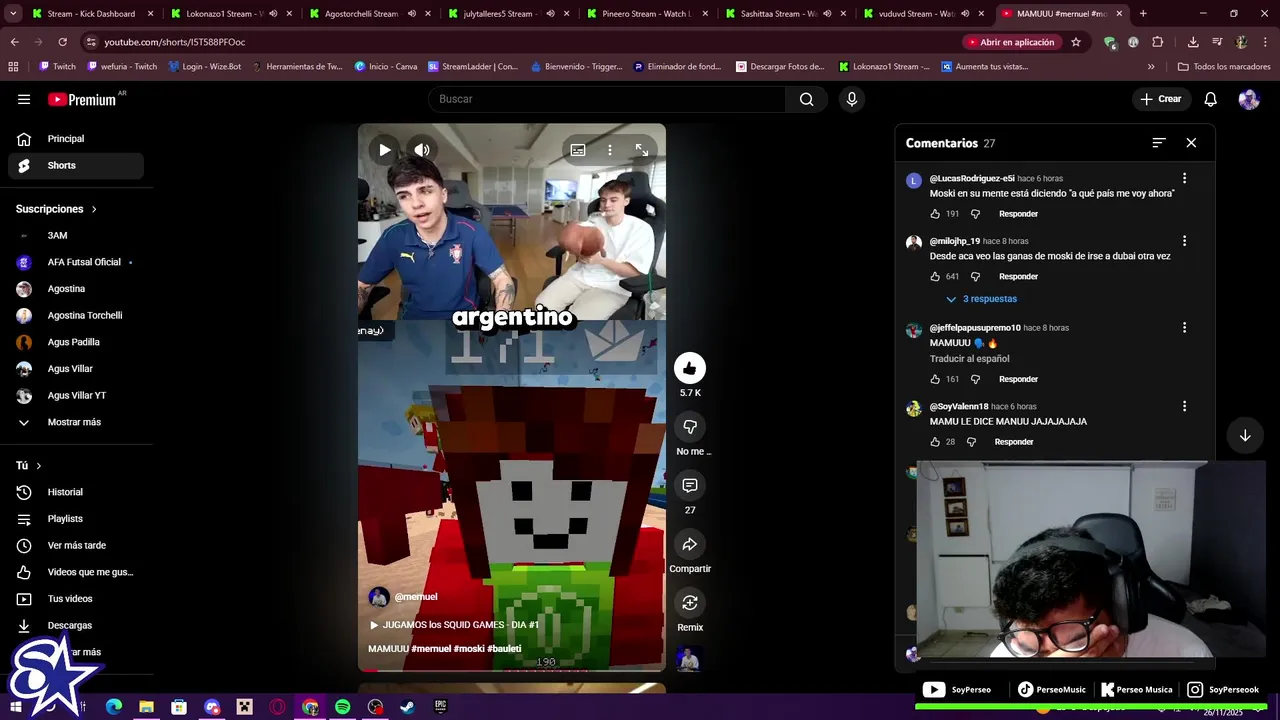1280x720 pixels.
Task: Go to next short with down arrow
Action: 1245,435
